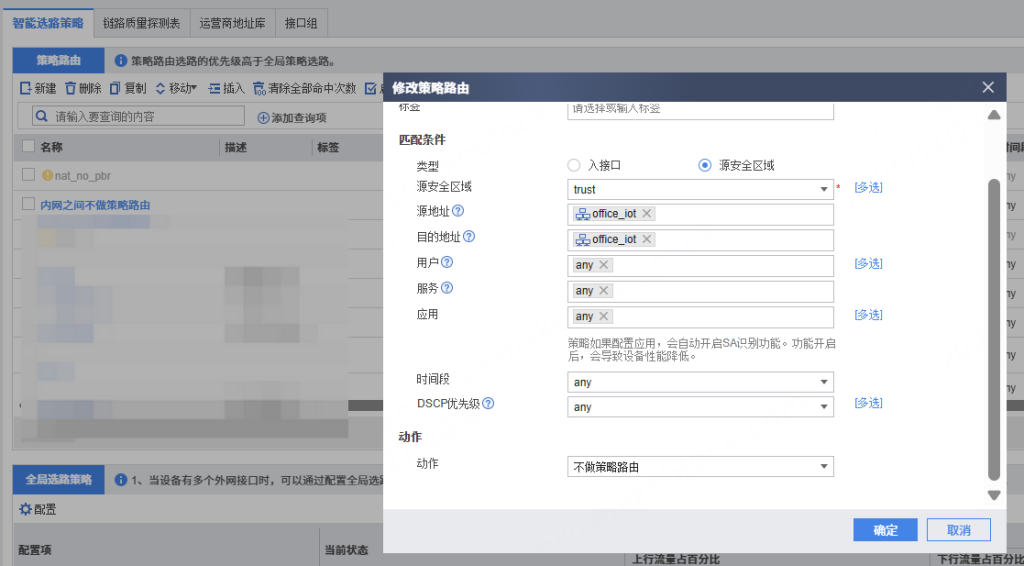Select the 源安全区域 radio button
The image size is (1024, 566).
[x=705, y=165]
